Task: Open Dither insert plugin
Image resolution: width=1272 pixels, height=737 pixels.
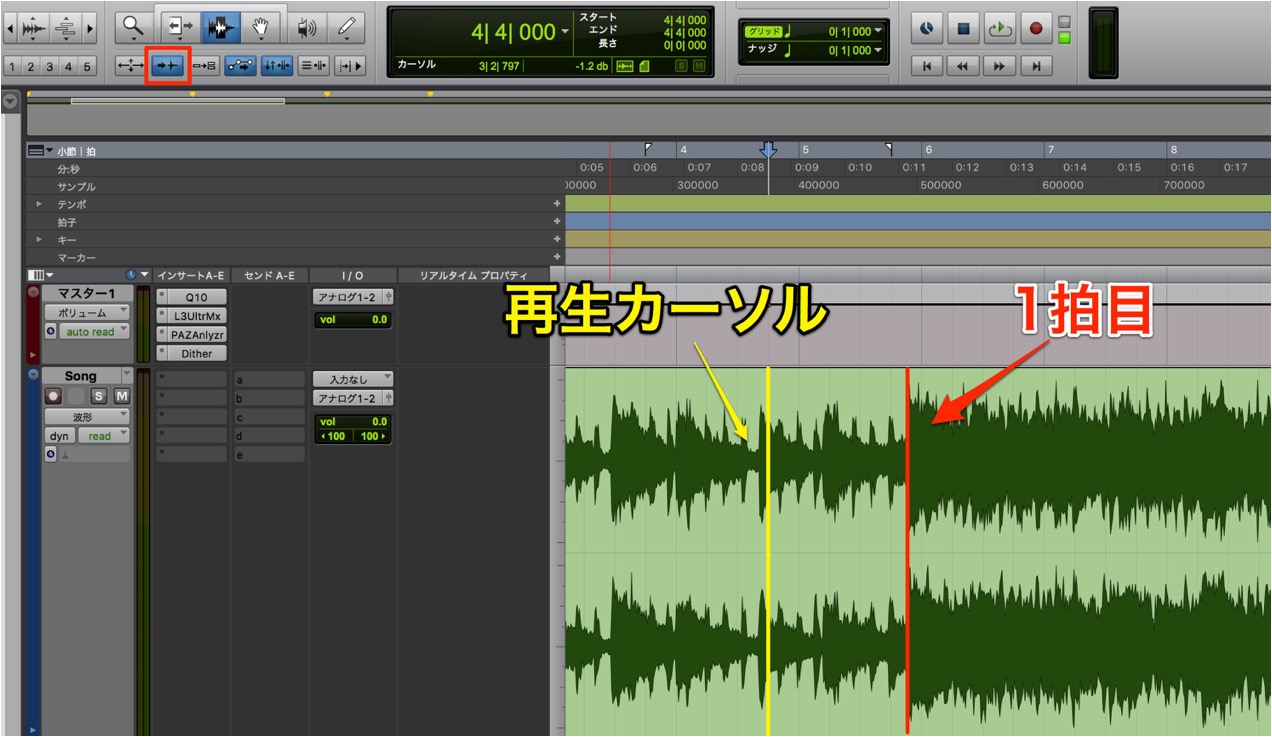Action: (x=197, y=354)
